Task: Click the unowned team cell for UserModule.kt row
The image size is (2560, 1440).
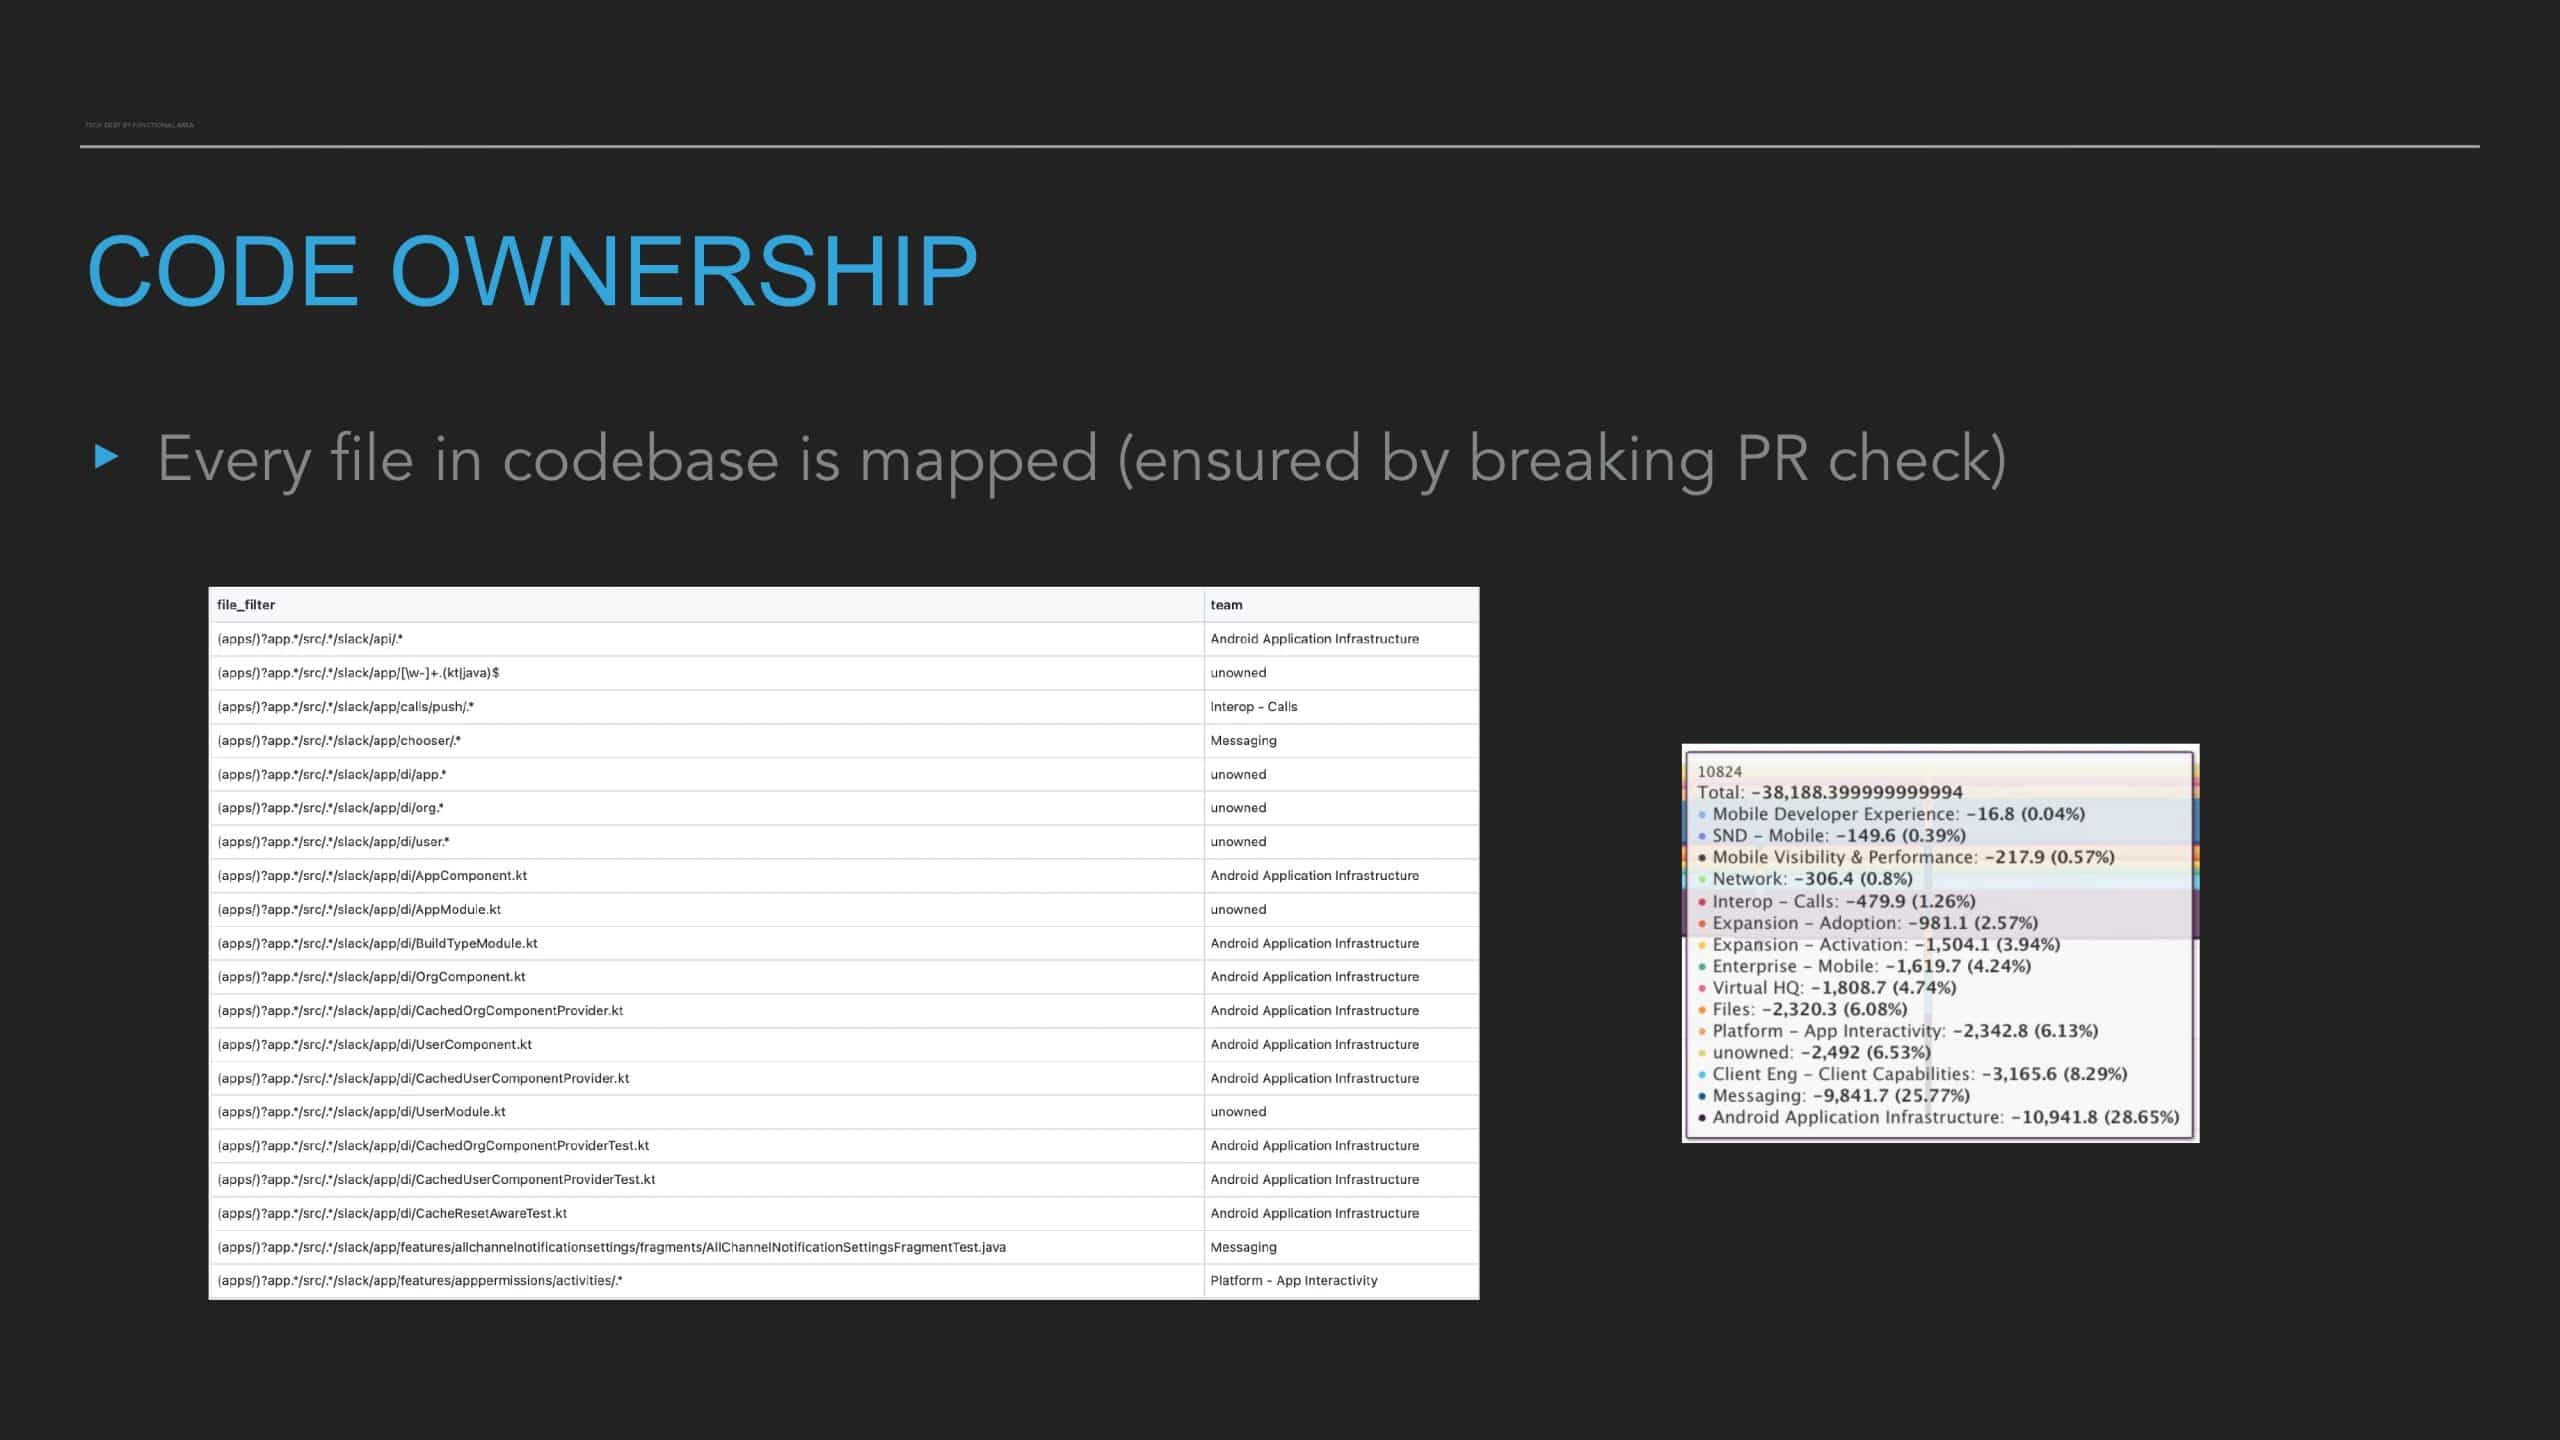Action: pyautogui.click(x=1341, y=1112)
